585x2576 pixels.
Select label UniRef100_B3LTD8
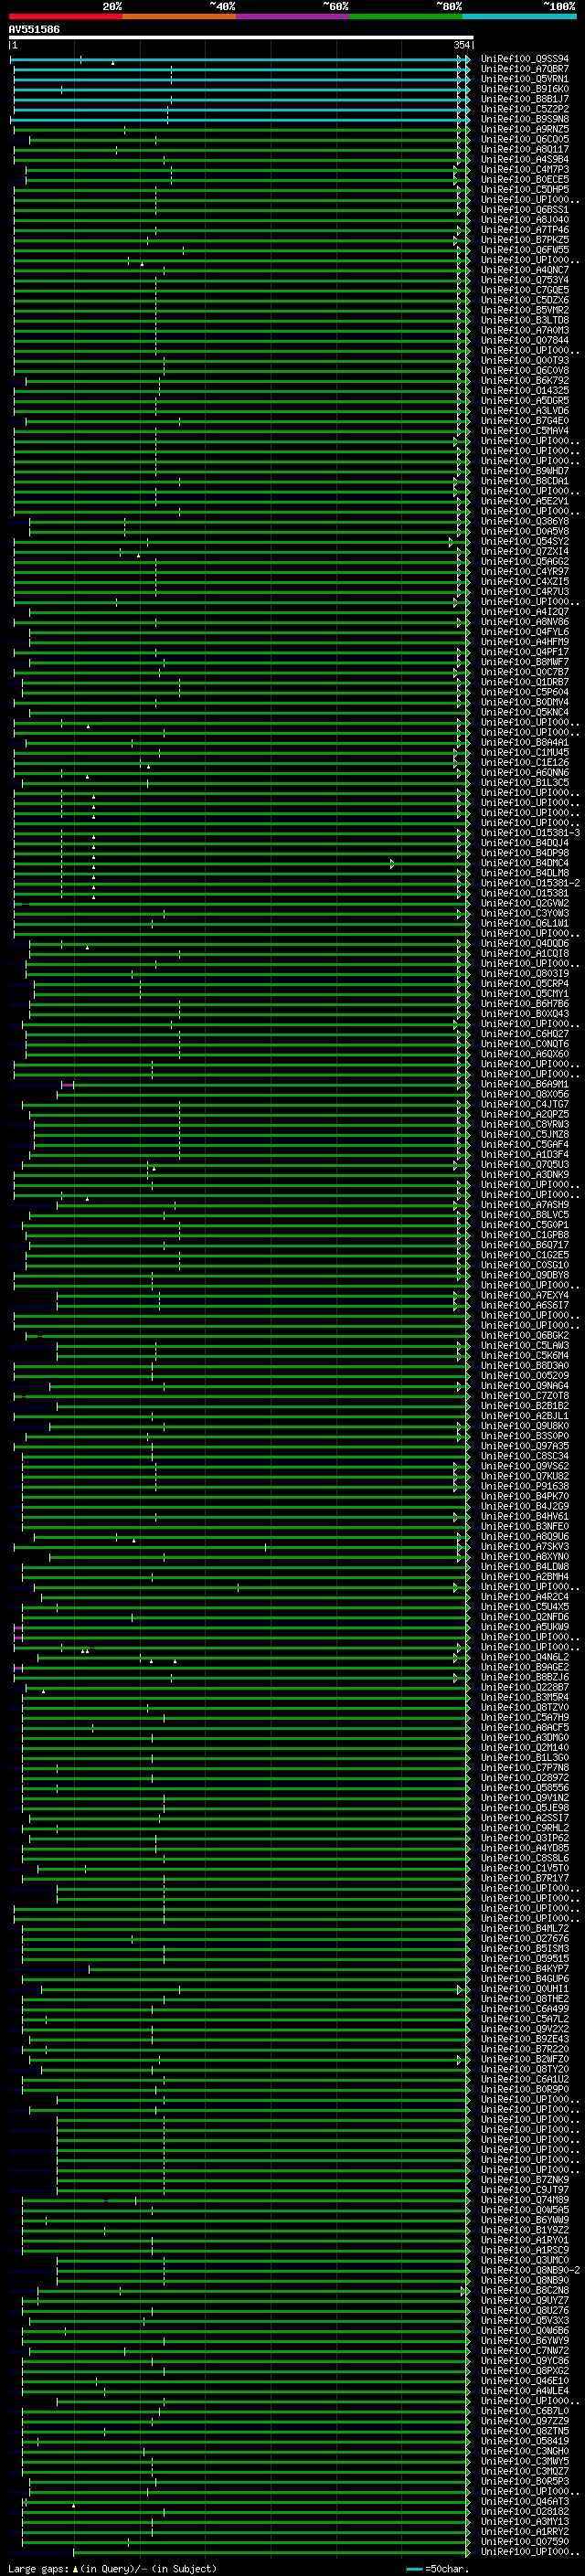pyautogui.click(x=525, y=320)
